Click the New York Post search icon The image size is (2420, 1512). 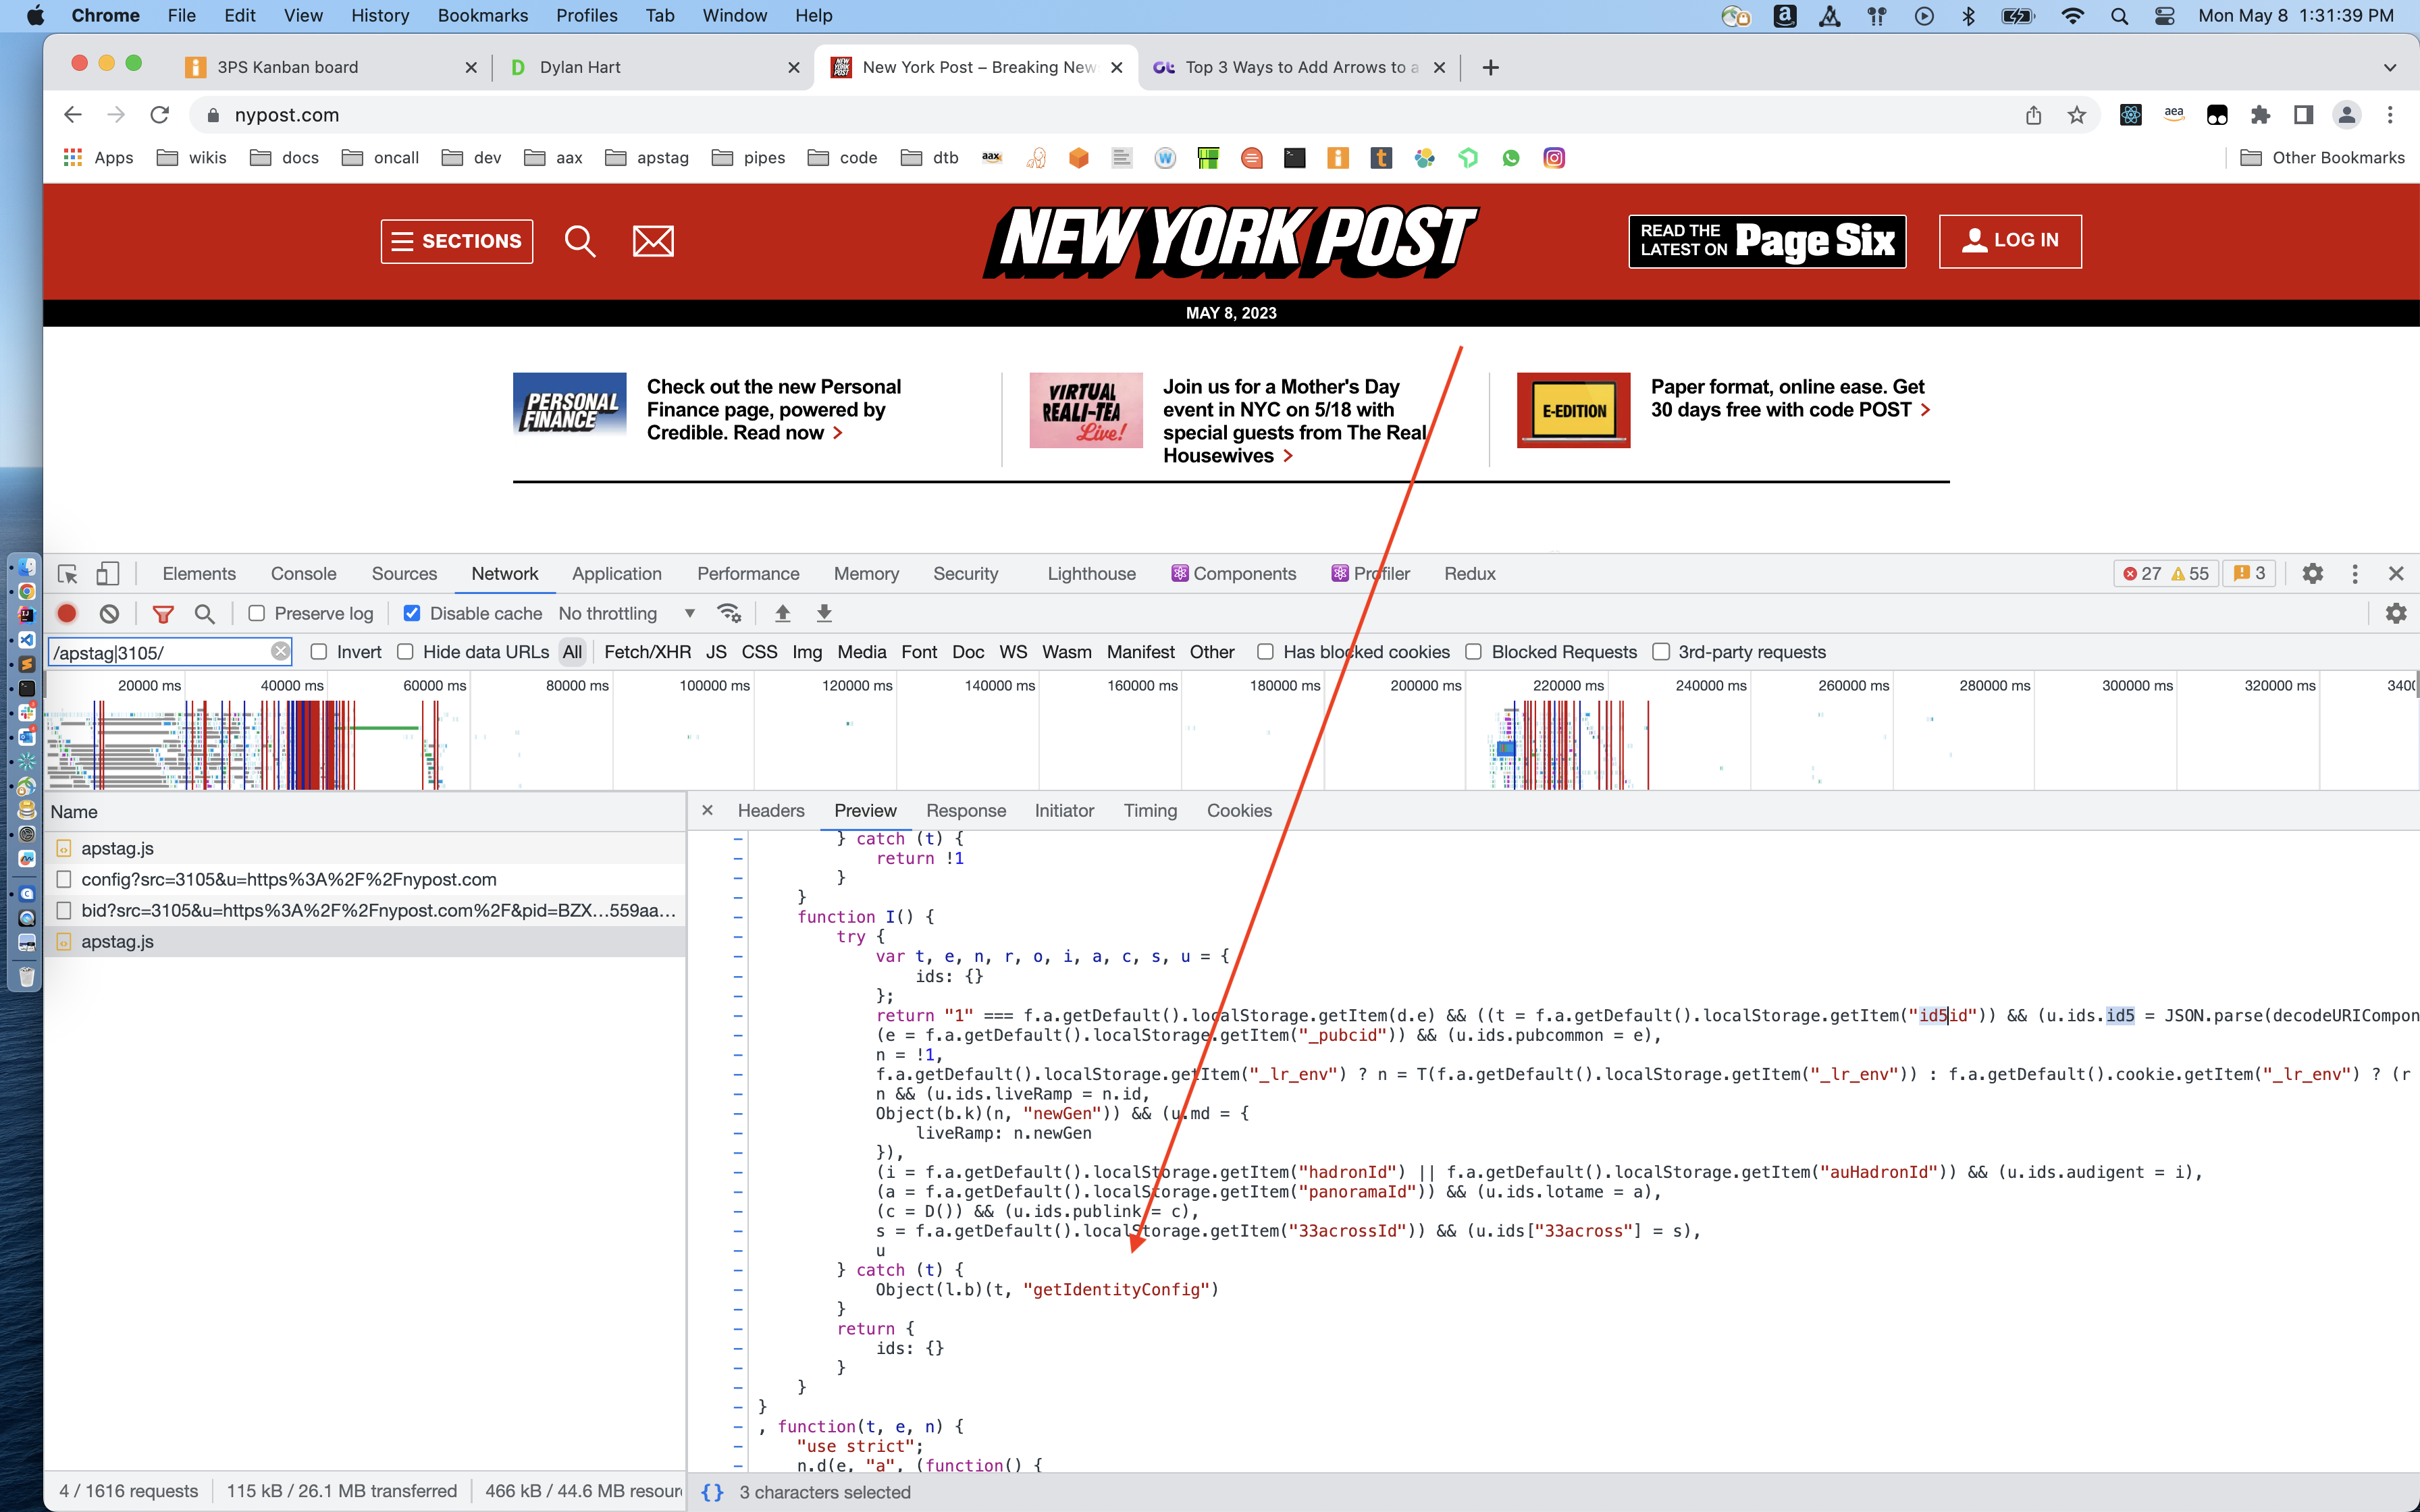[580, 241]
